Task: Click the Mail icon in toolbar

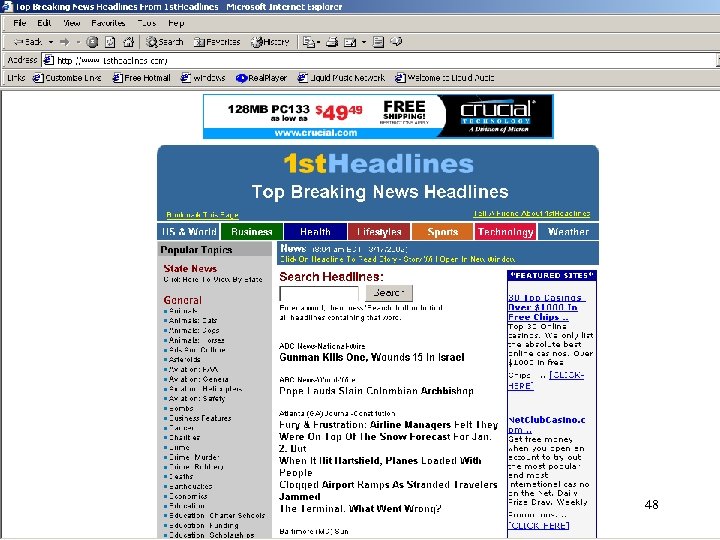Action: (309, 42)
